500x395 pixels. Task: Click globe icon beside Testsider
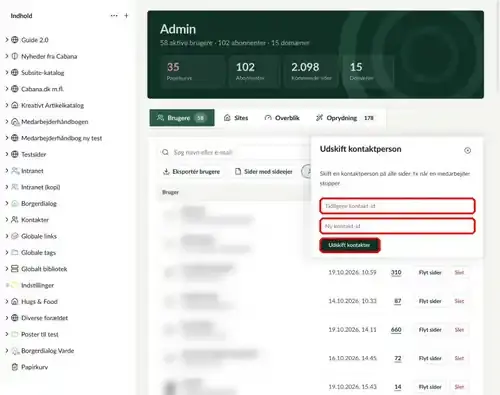click(15, 154)
